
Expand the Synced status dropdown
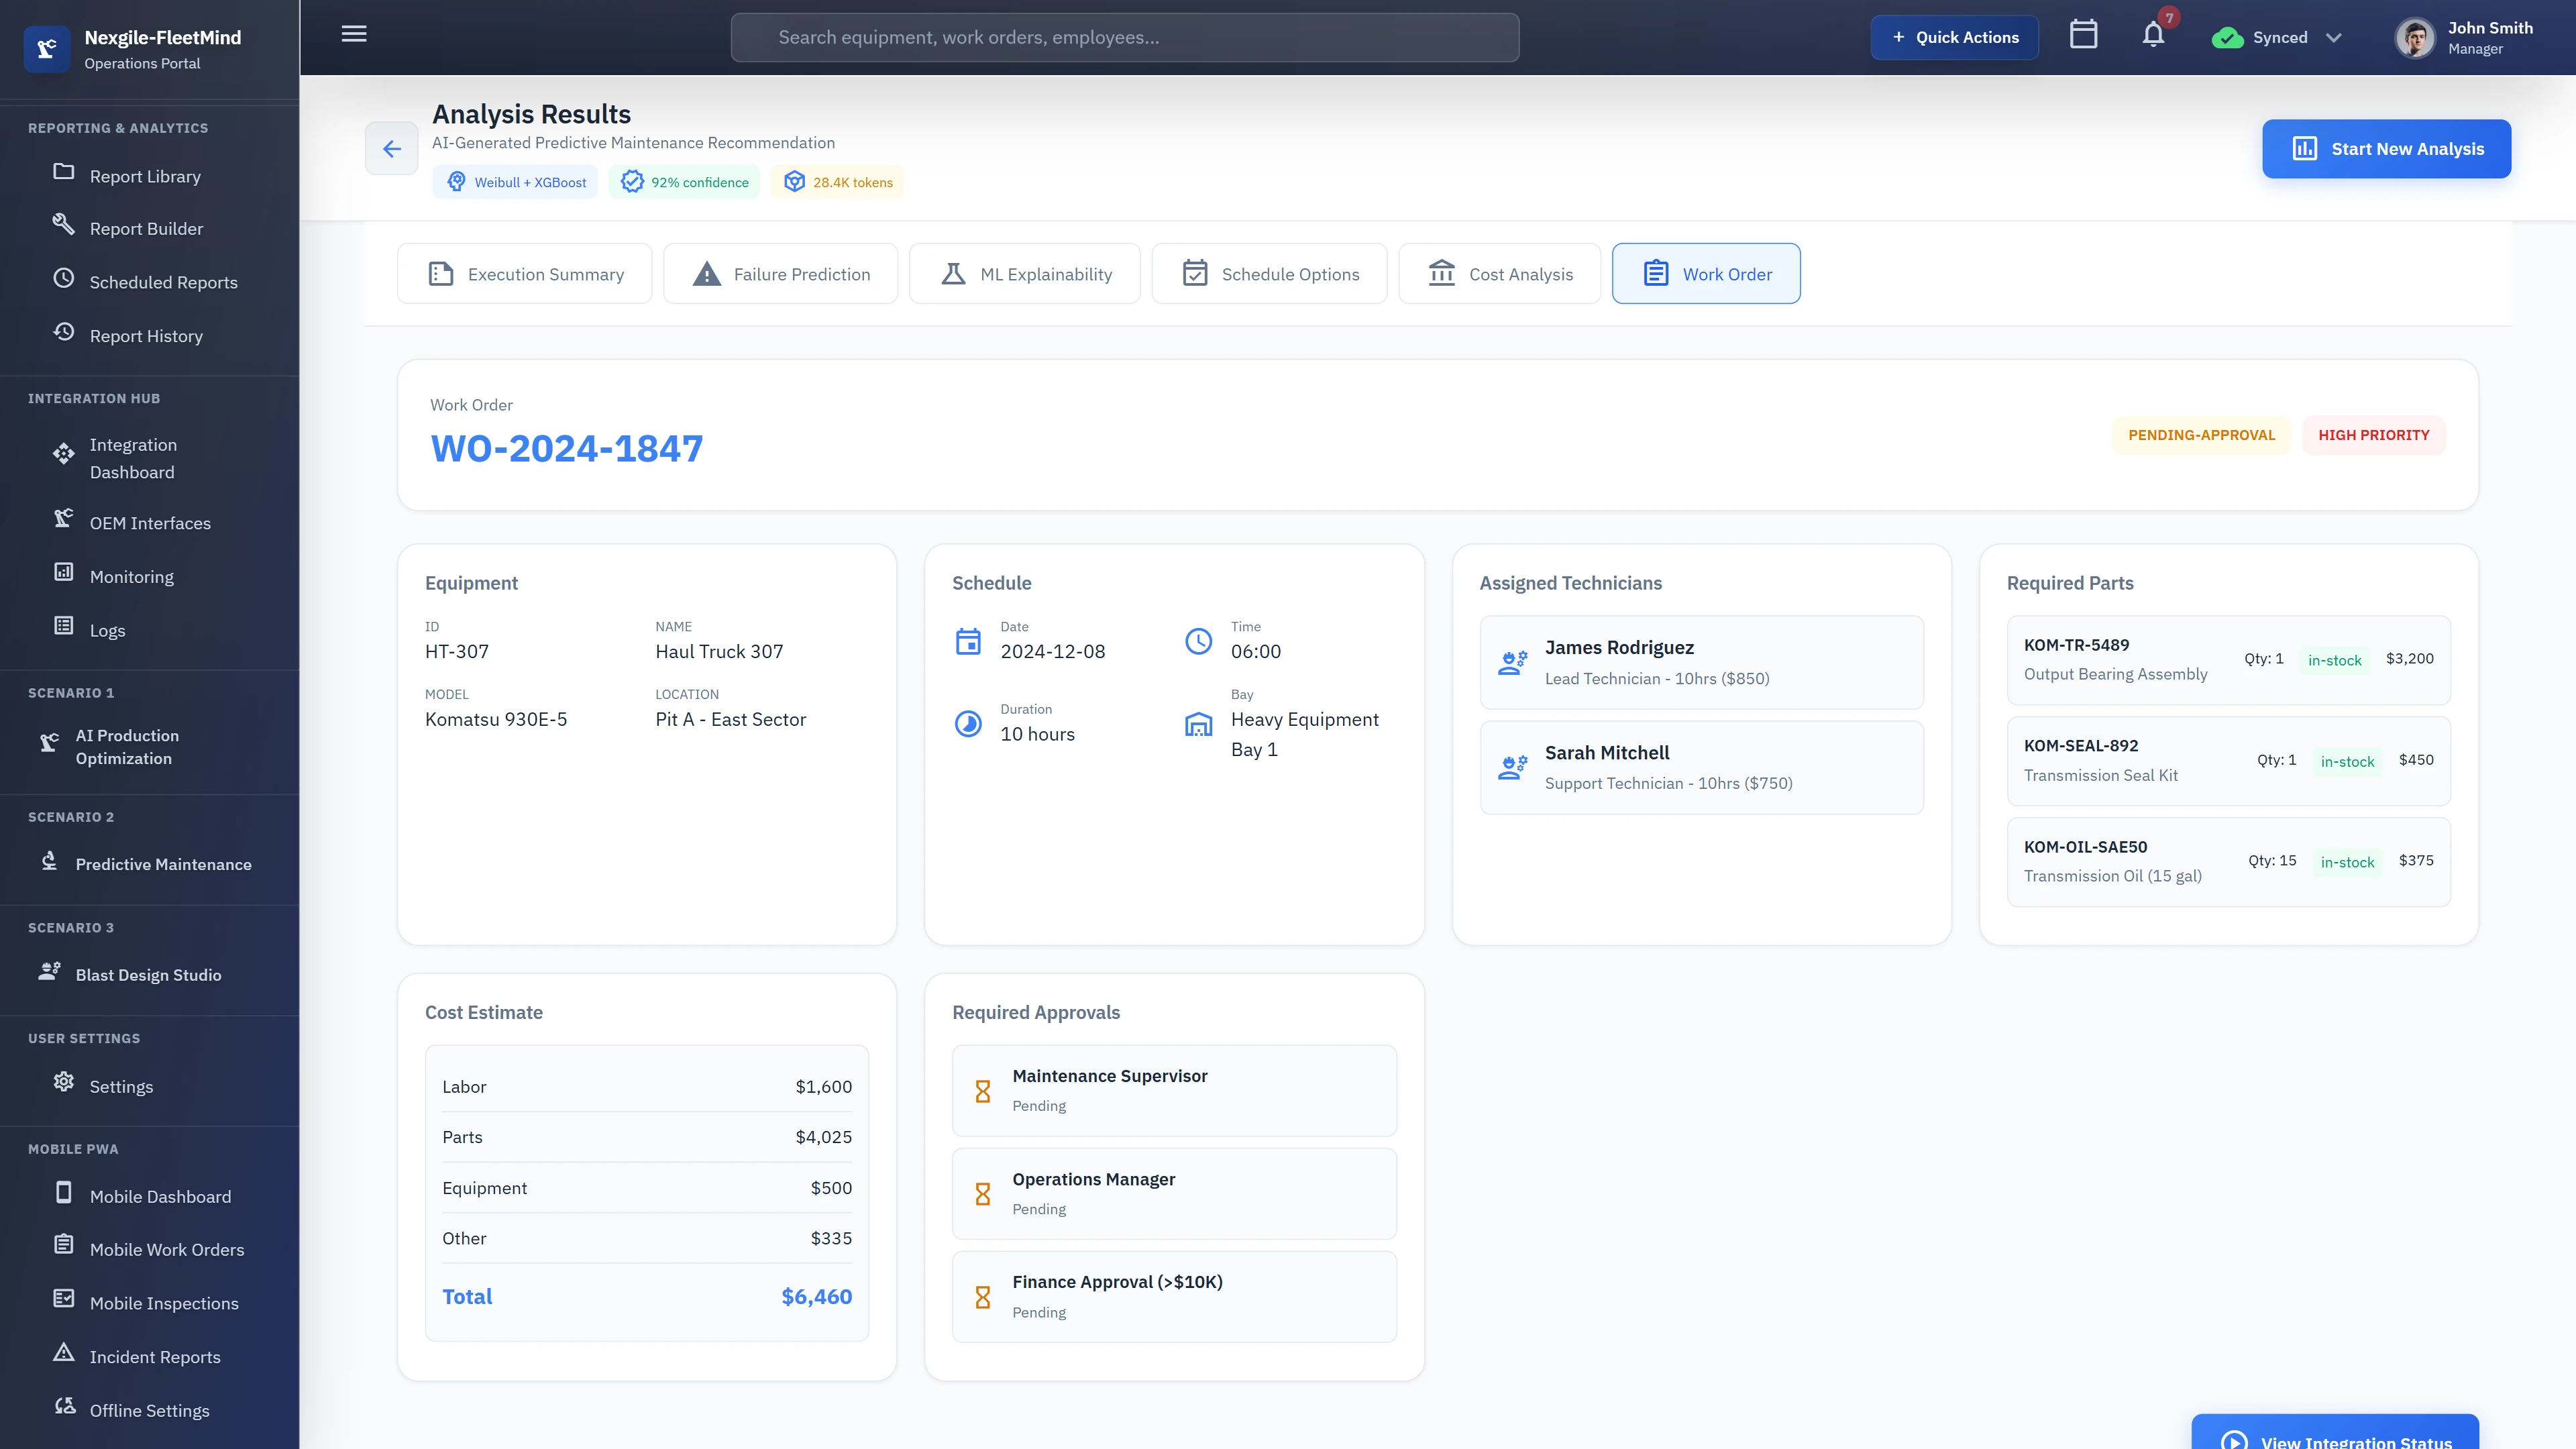coord(2278,37)
